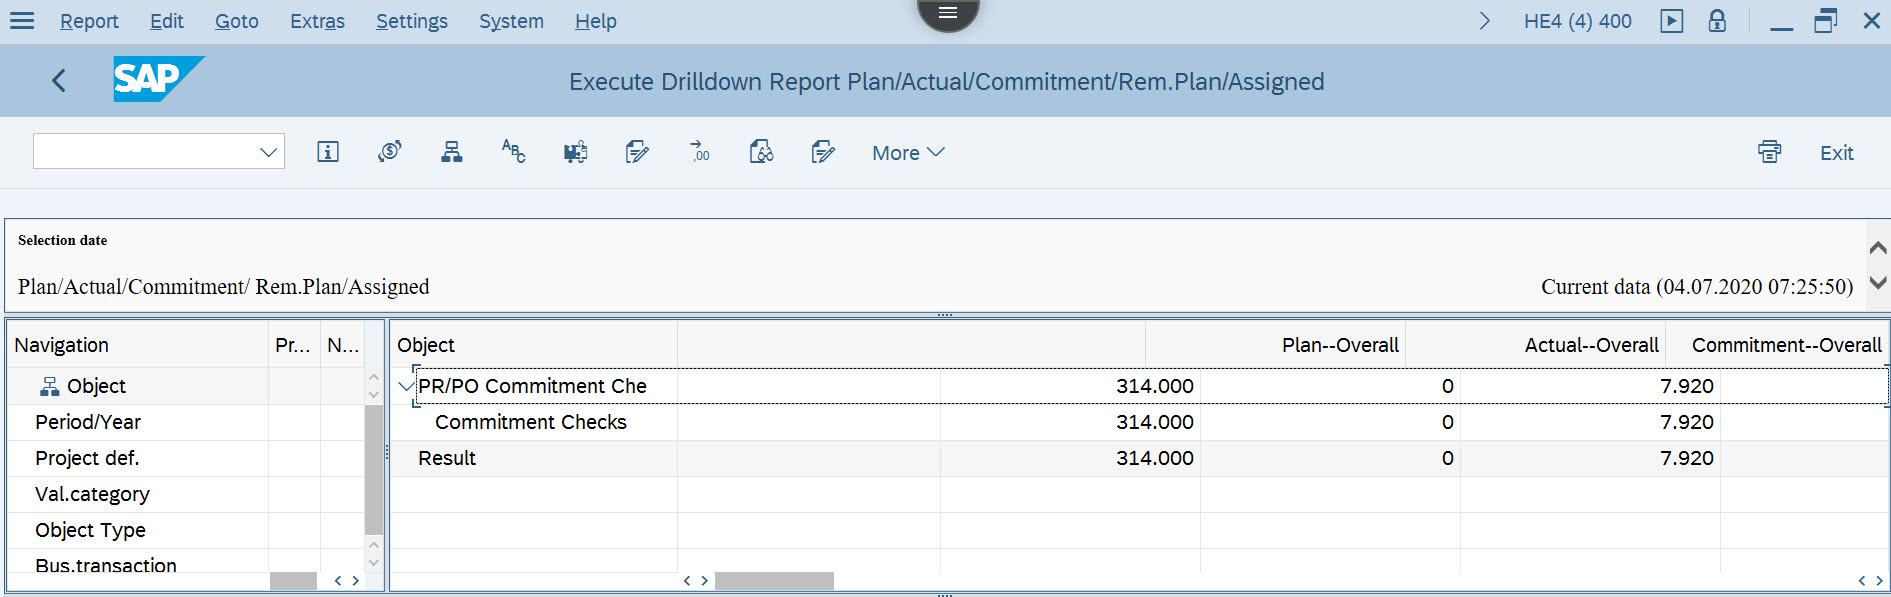Click the currency conversion dollar icon
The height and width of the screenshot is (597, 1891).
tap(390, 152)
